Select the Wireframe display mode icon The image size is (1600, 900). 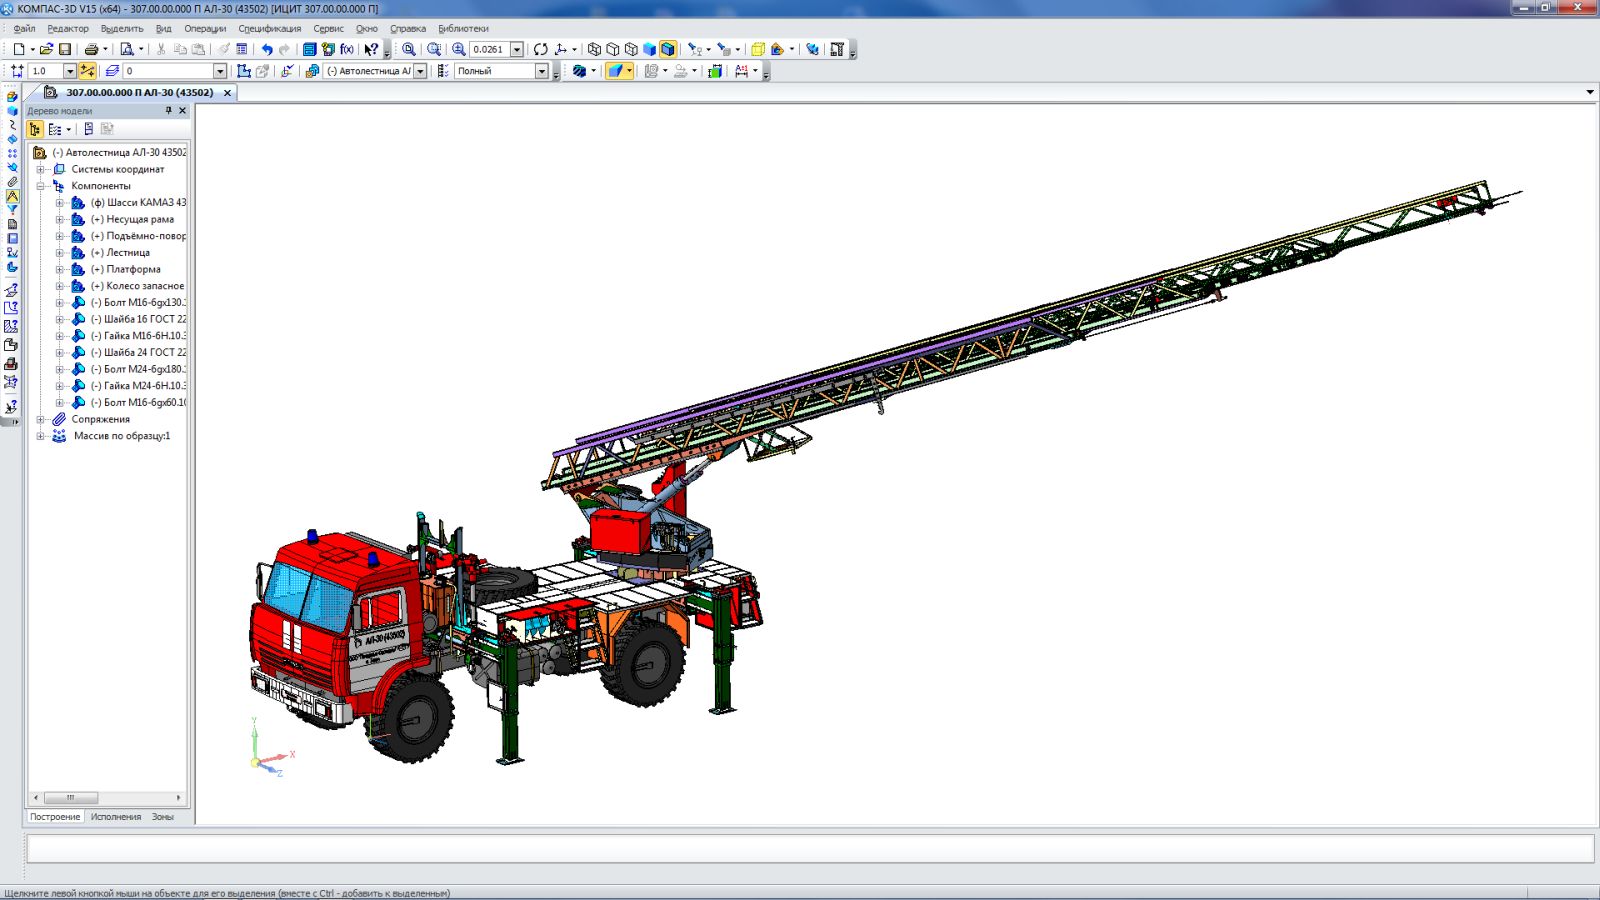point(594,49)
